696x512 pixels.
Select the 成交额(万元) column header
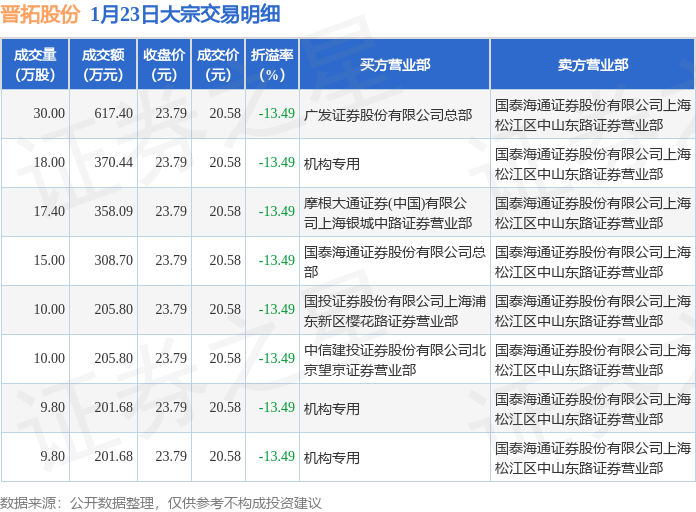point(103,65)
